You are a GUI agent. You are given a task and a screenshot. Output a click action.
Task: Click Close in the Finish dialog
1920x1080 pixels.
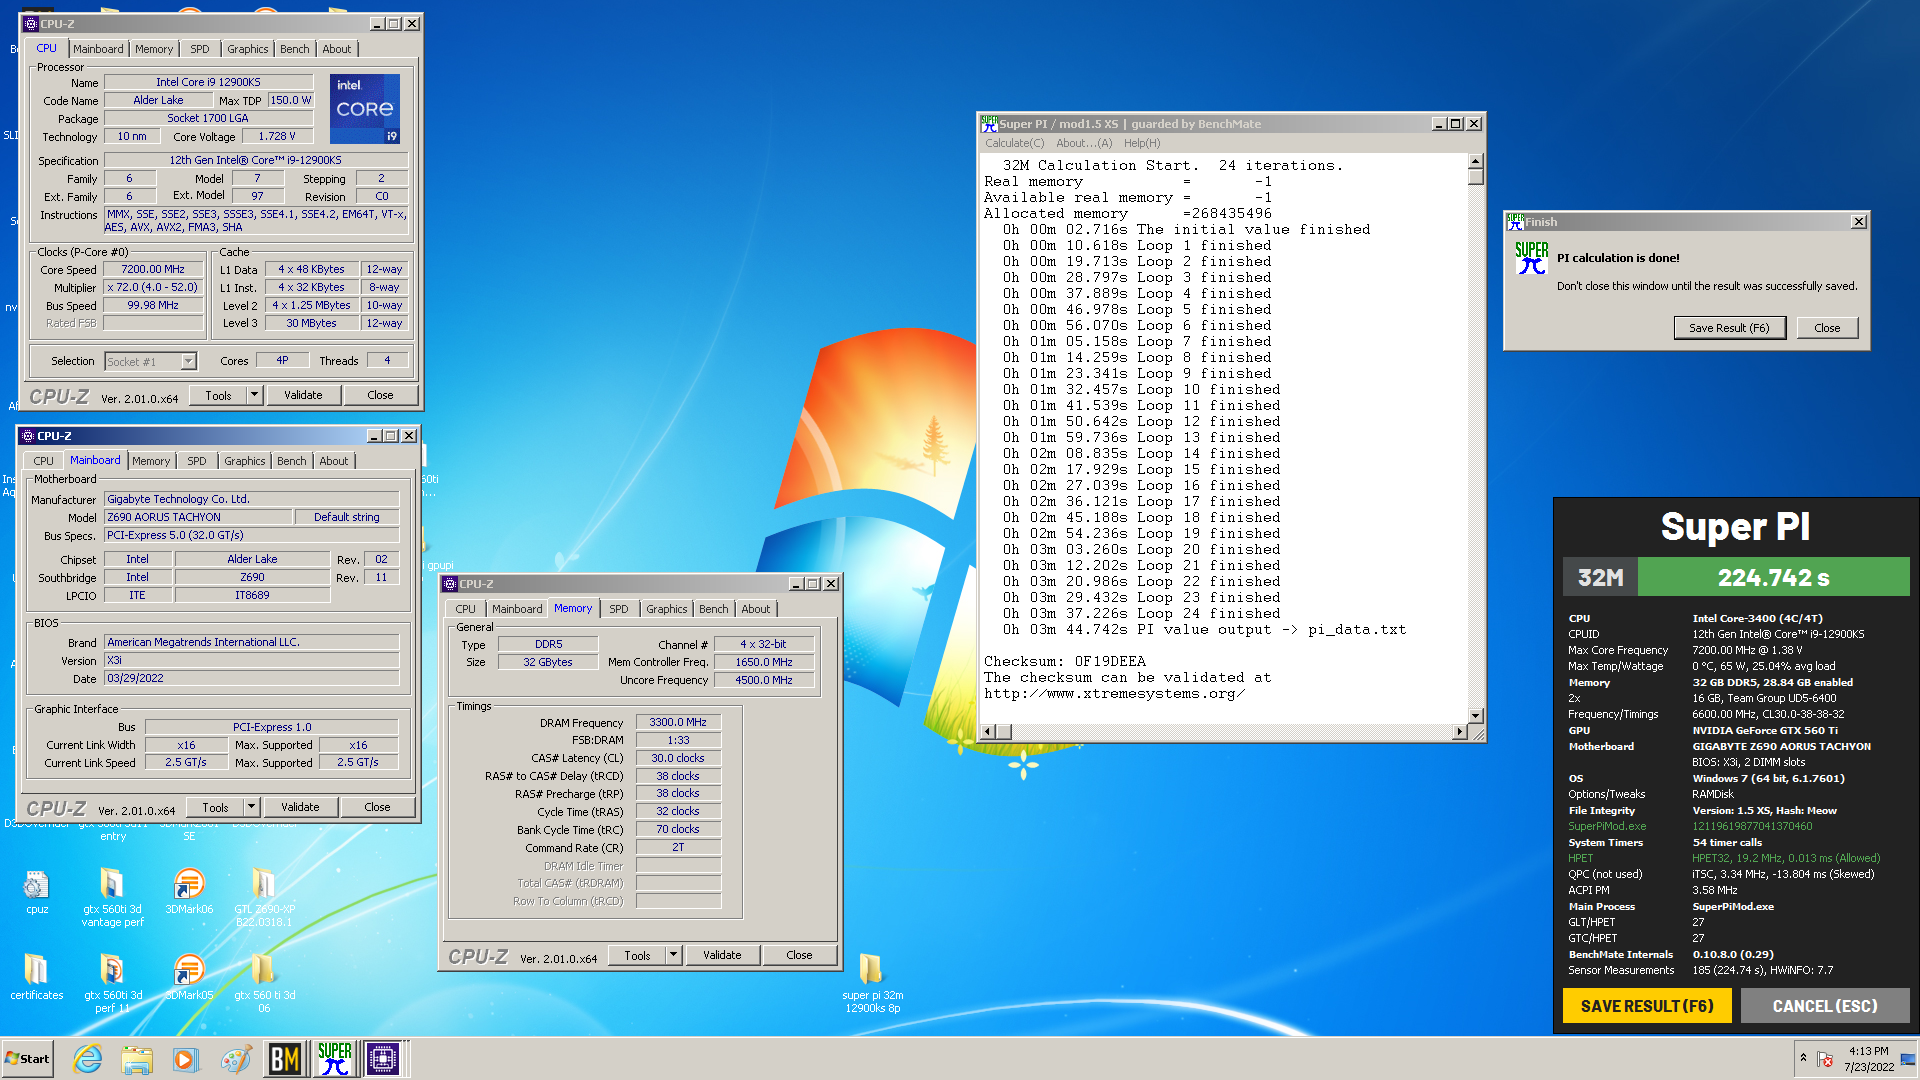(x=1827, y=328)
